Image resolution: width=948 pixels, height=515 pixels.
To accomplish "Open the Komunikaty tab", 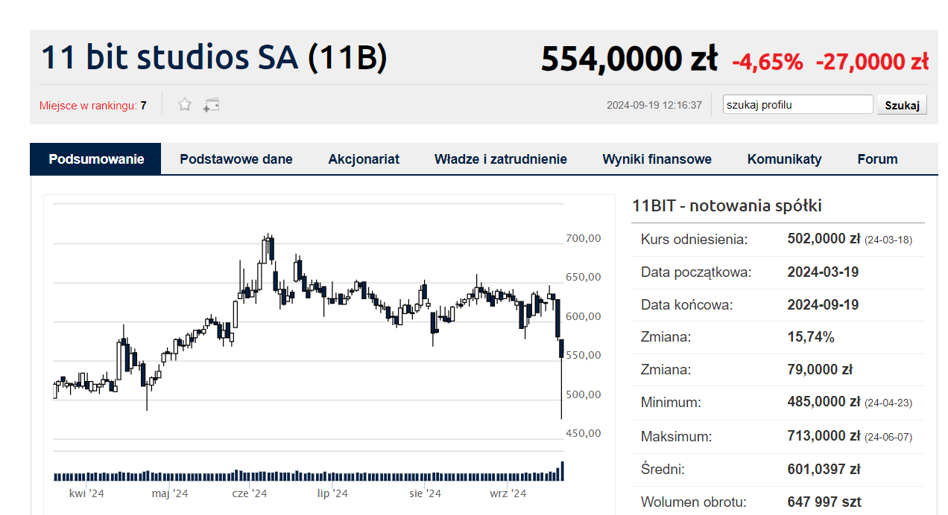I will 784,159.
